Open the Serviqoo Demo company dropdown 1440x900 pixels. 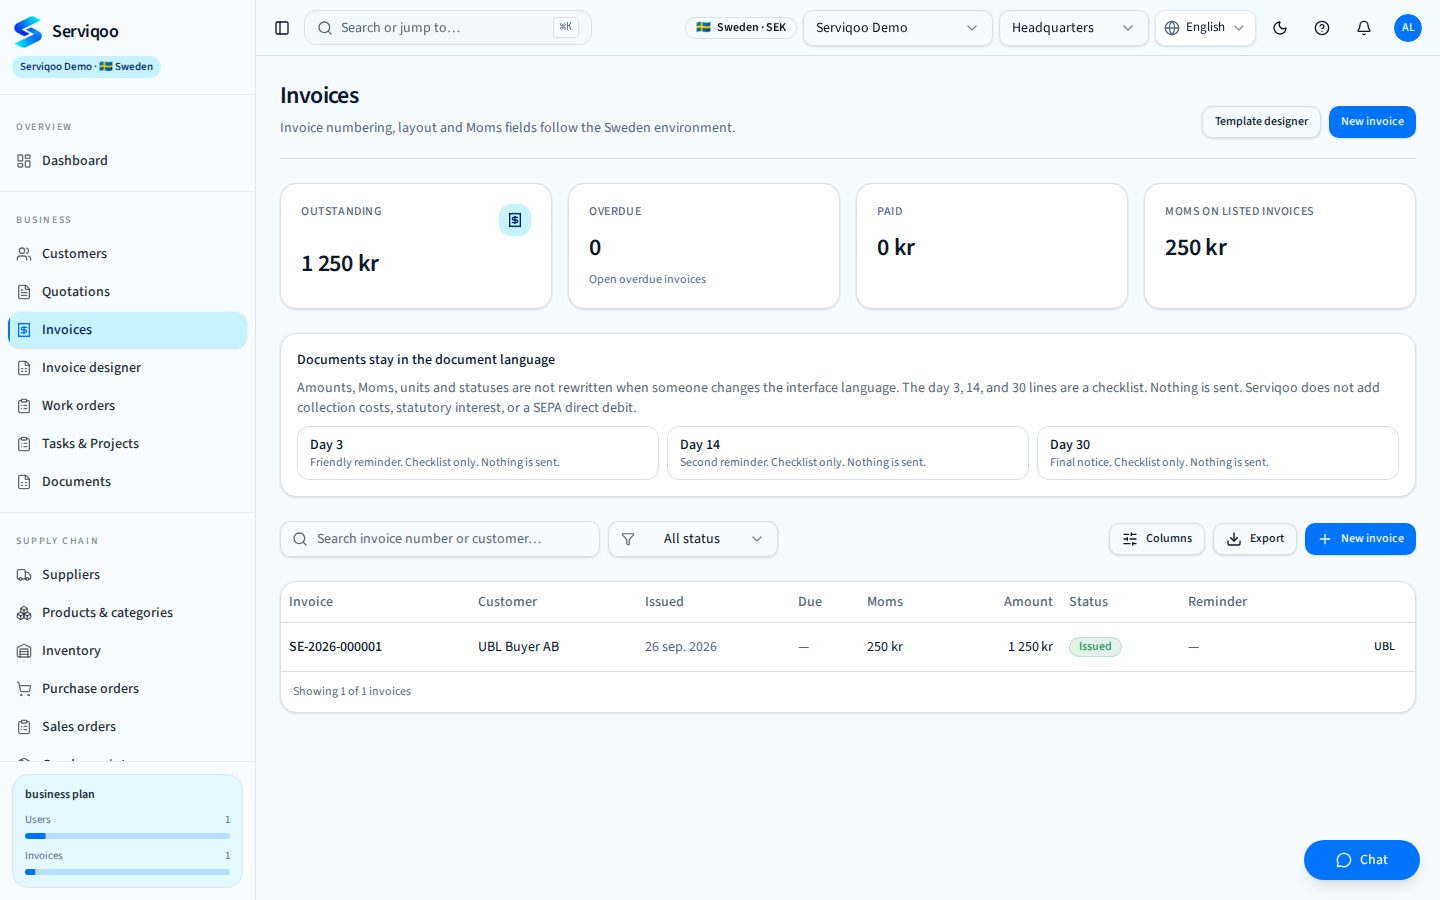[x=898, y=28]
